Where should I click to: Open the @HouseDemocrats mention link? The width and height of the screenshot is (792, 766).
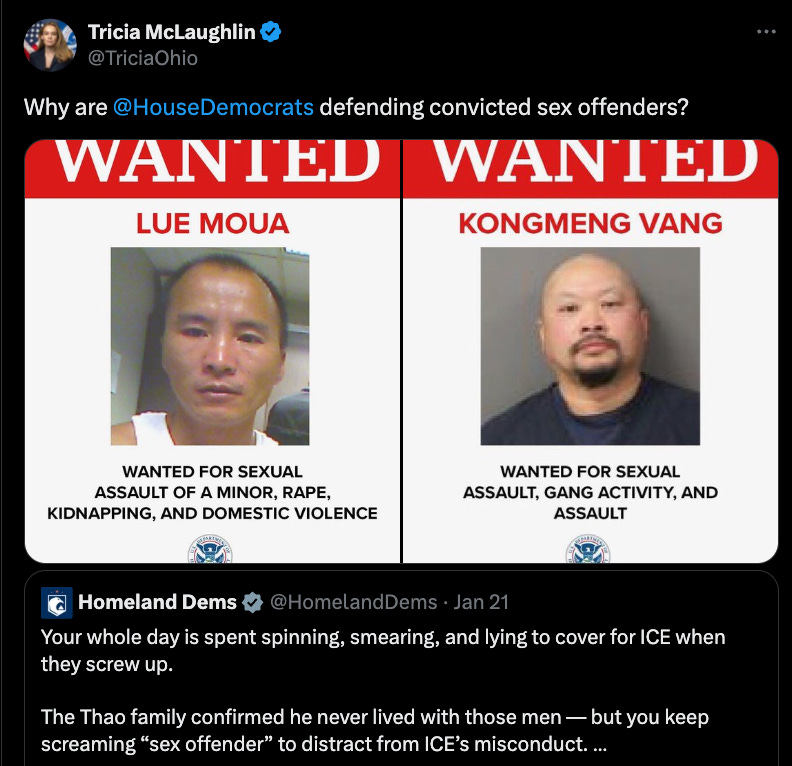pos(213,107)
